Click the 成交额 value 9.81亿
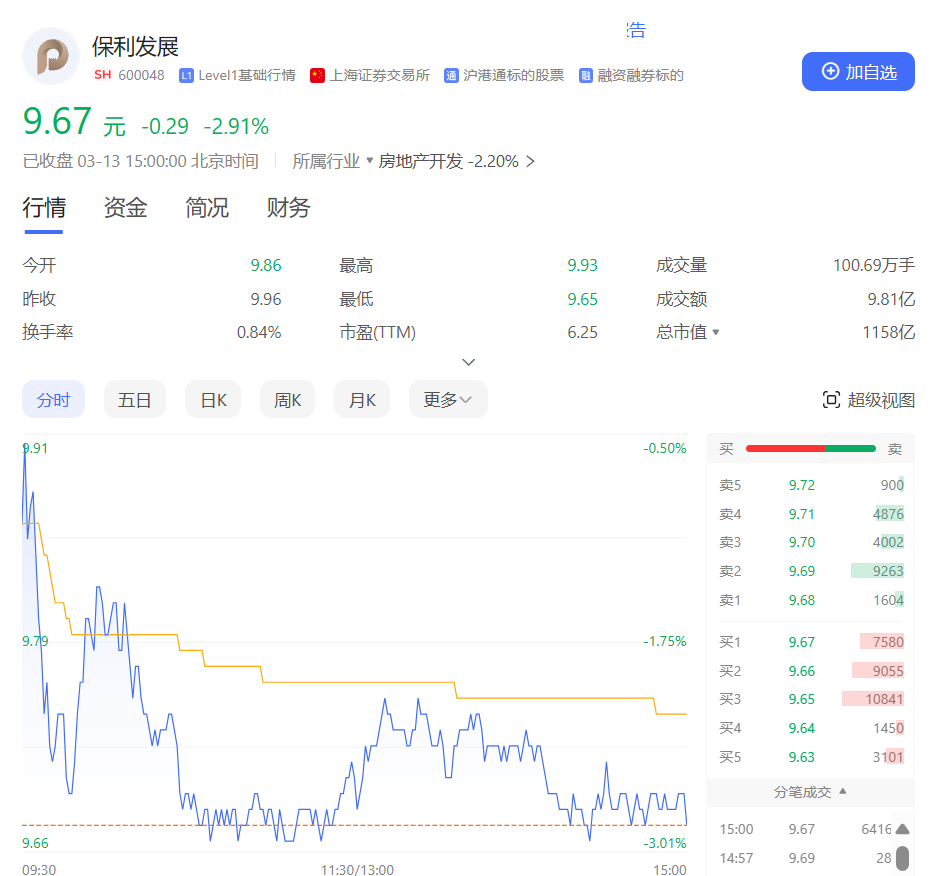The width and height of the screenshot is (936, 876). point(891,299)
